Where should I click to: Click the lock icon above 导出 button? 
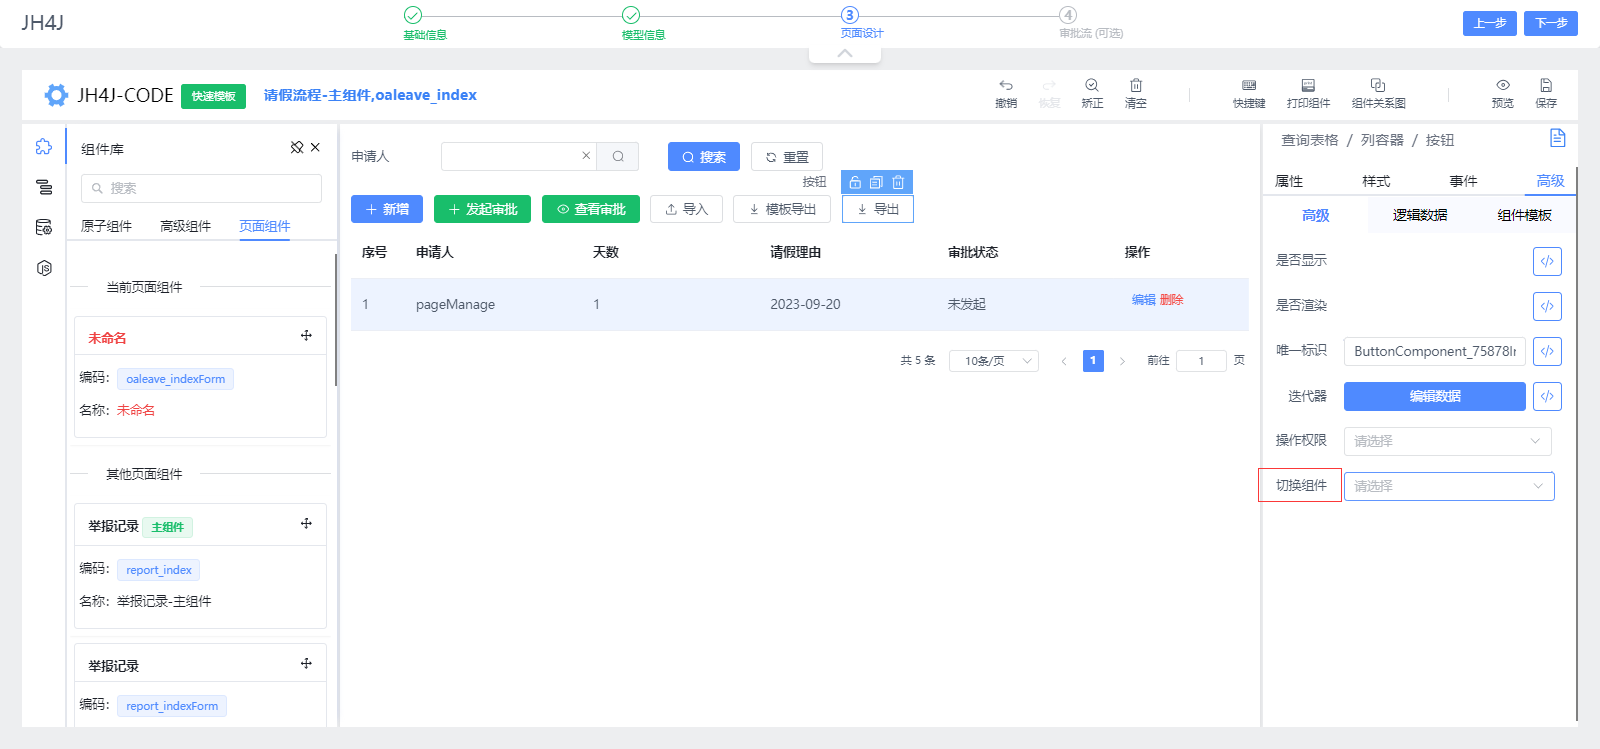(855, 182)
